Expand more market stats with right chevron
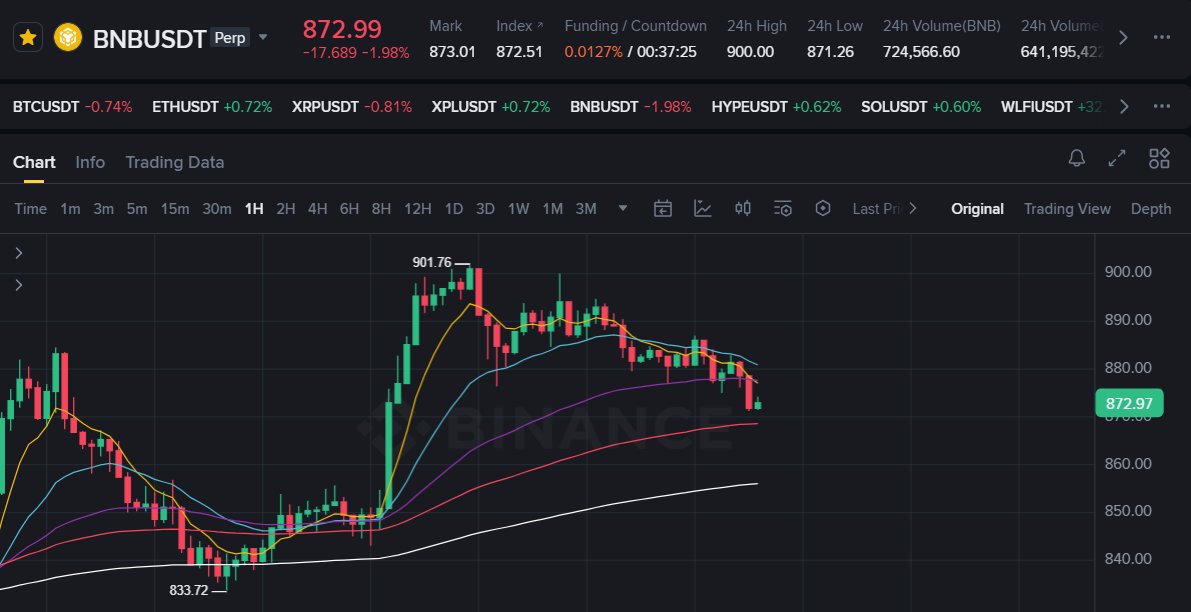The height and width of the screenshot is (612, 1191). [1123, 37]
